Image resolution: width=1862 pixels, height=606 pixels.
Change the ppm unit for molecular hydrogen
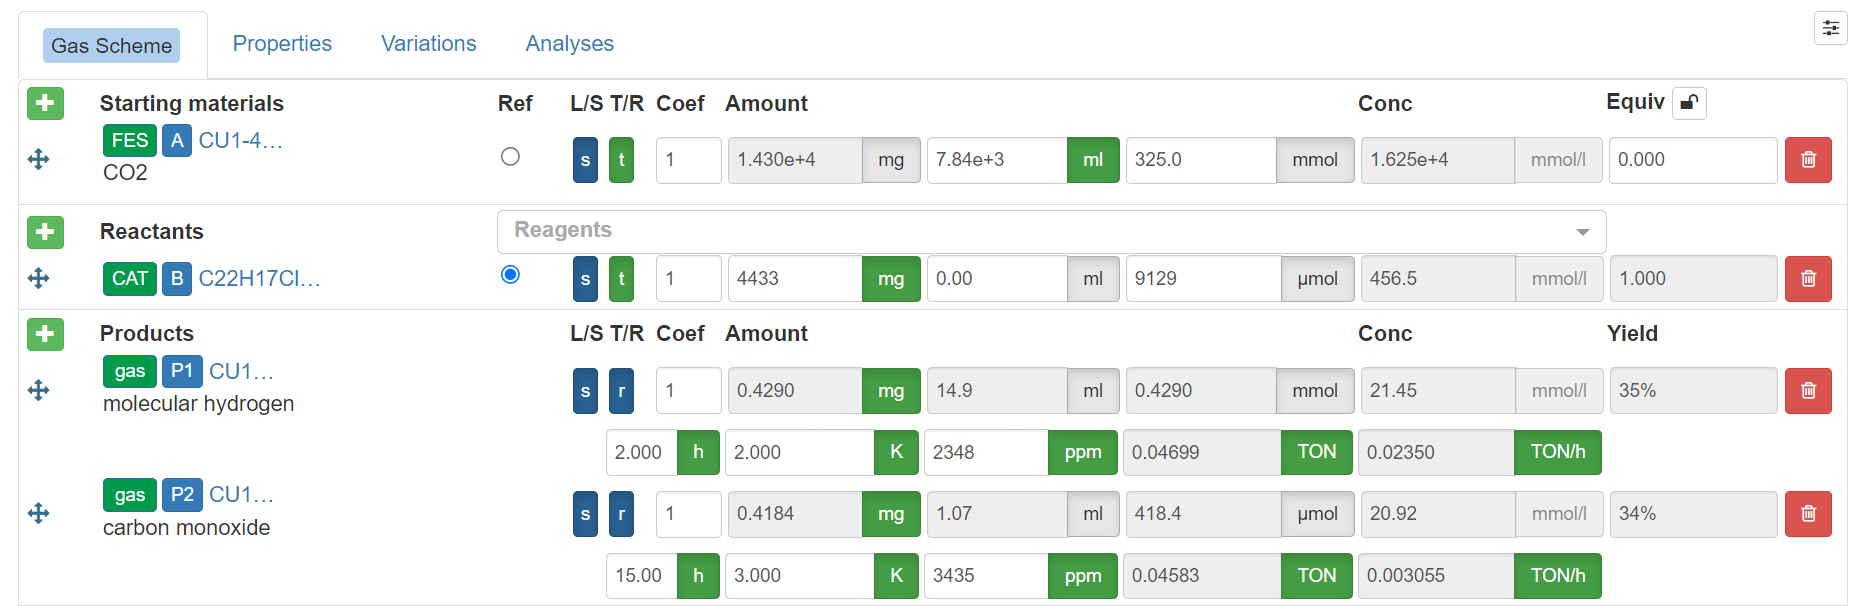[x=1082, y=452]
